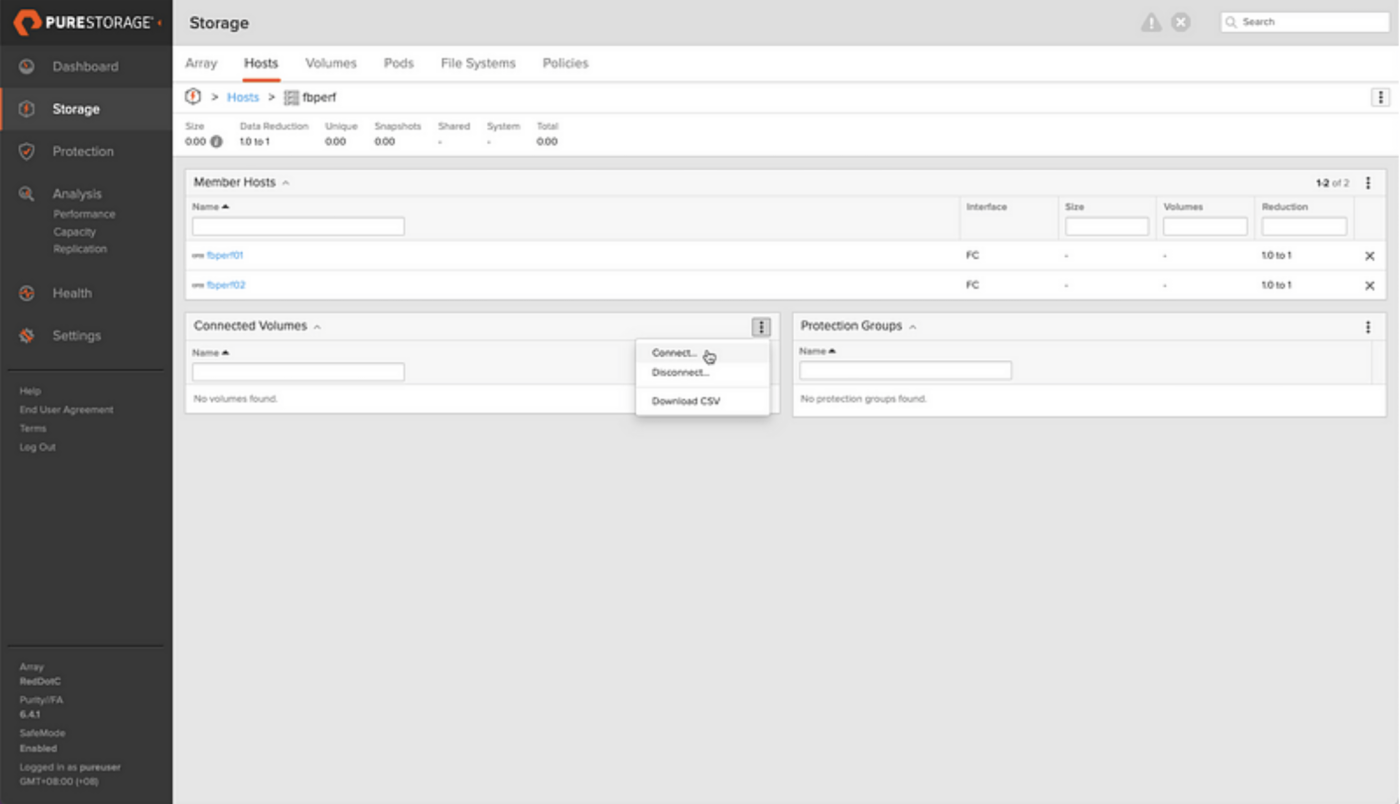1400x804 pixels.
Task: Switch to the Volumes tab
Action: tap(331, 63)
